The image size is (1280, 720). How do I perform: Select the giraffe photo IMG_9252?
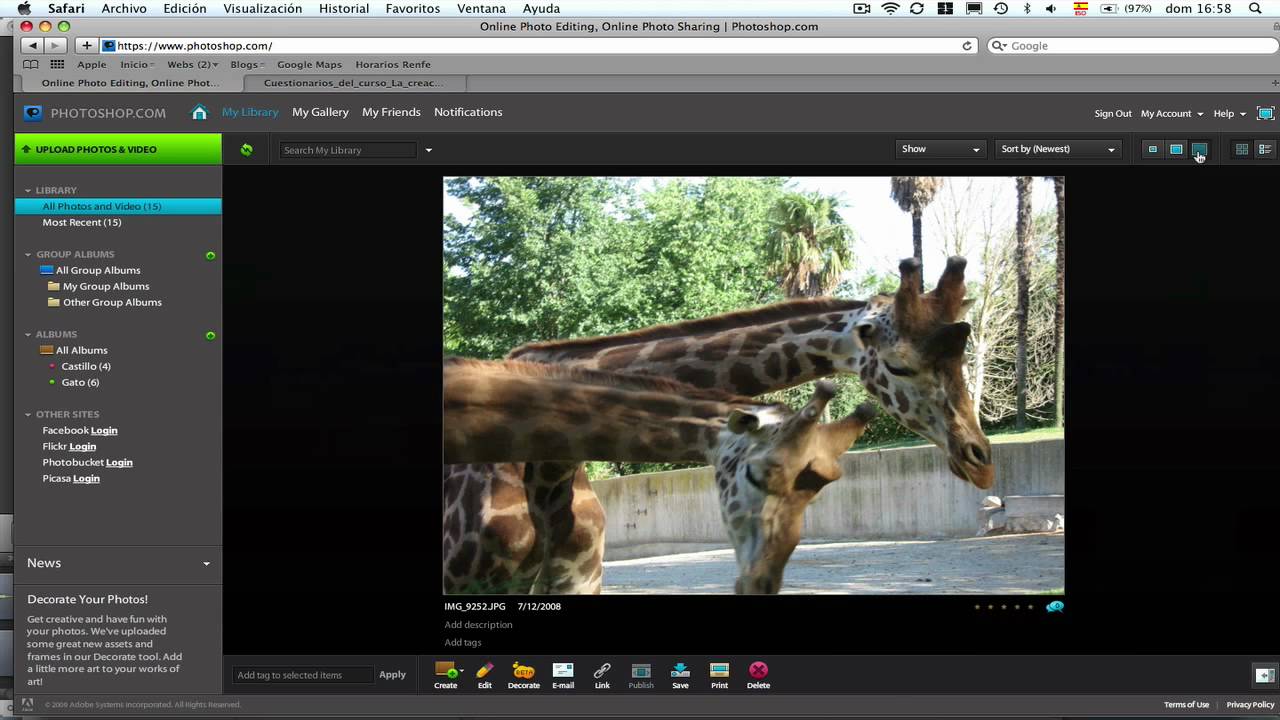tap(754, 386)
